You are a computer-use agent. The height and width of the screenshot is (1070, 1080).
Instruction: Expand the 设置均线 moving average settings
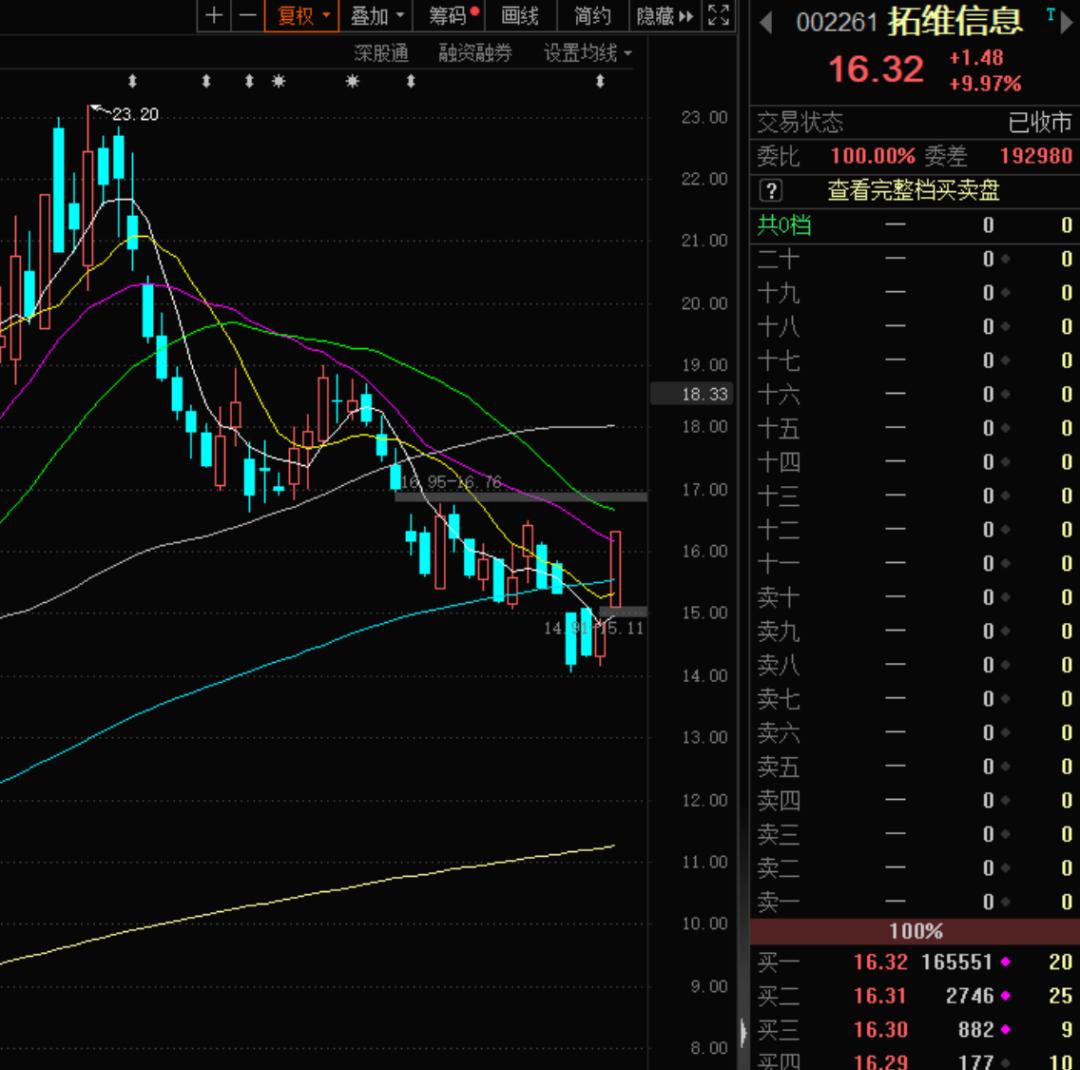pyautogui.click(x=587, y=53)
